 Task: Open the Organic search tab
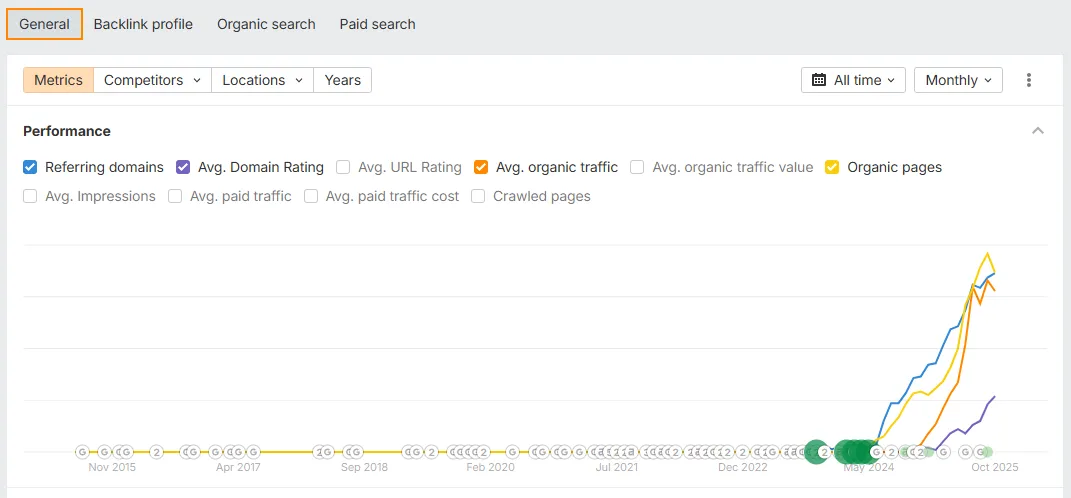point(266,24)
